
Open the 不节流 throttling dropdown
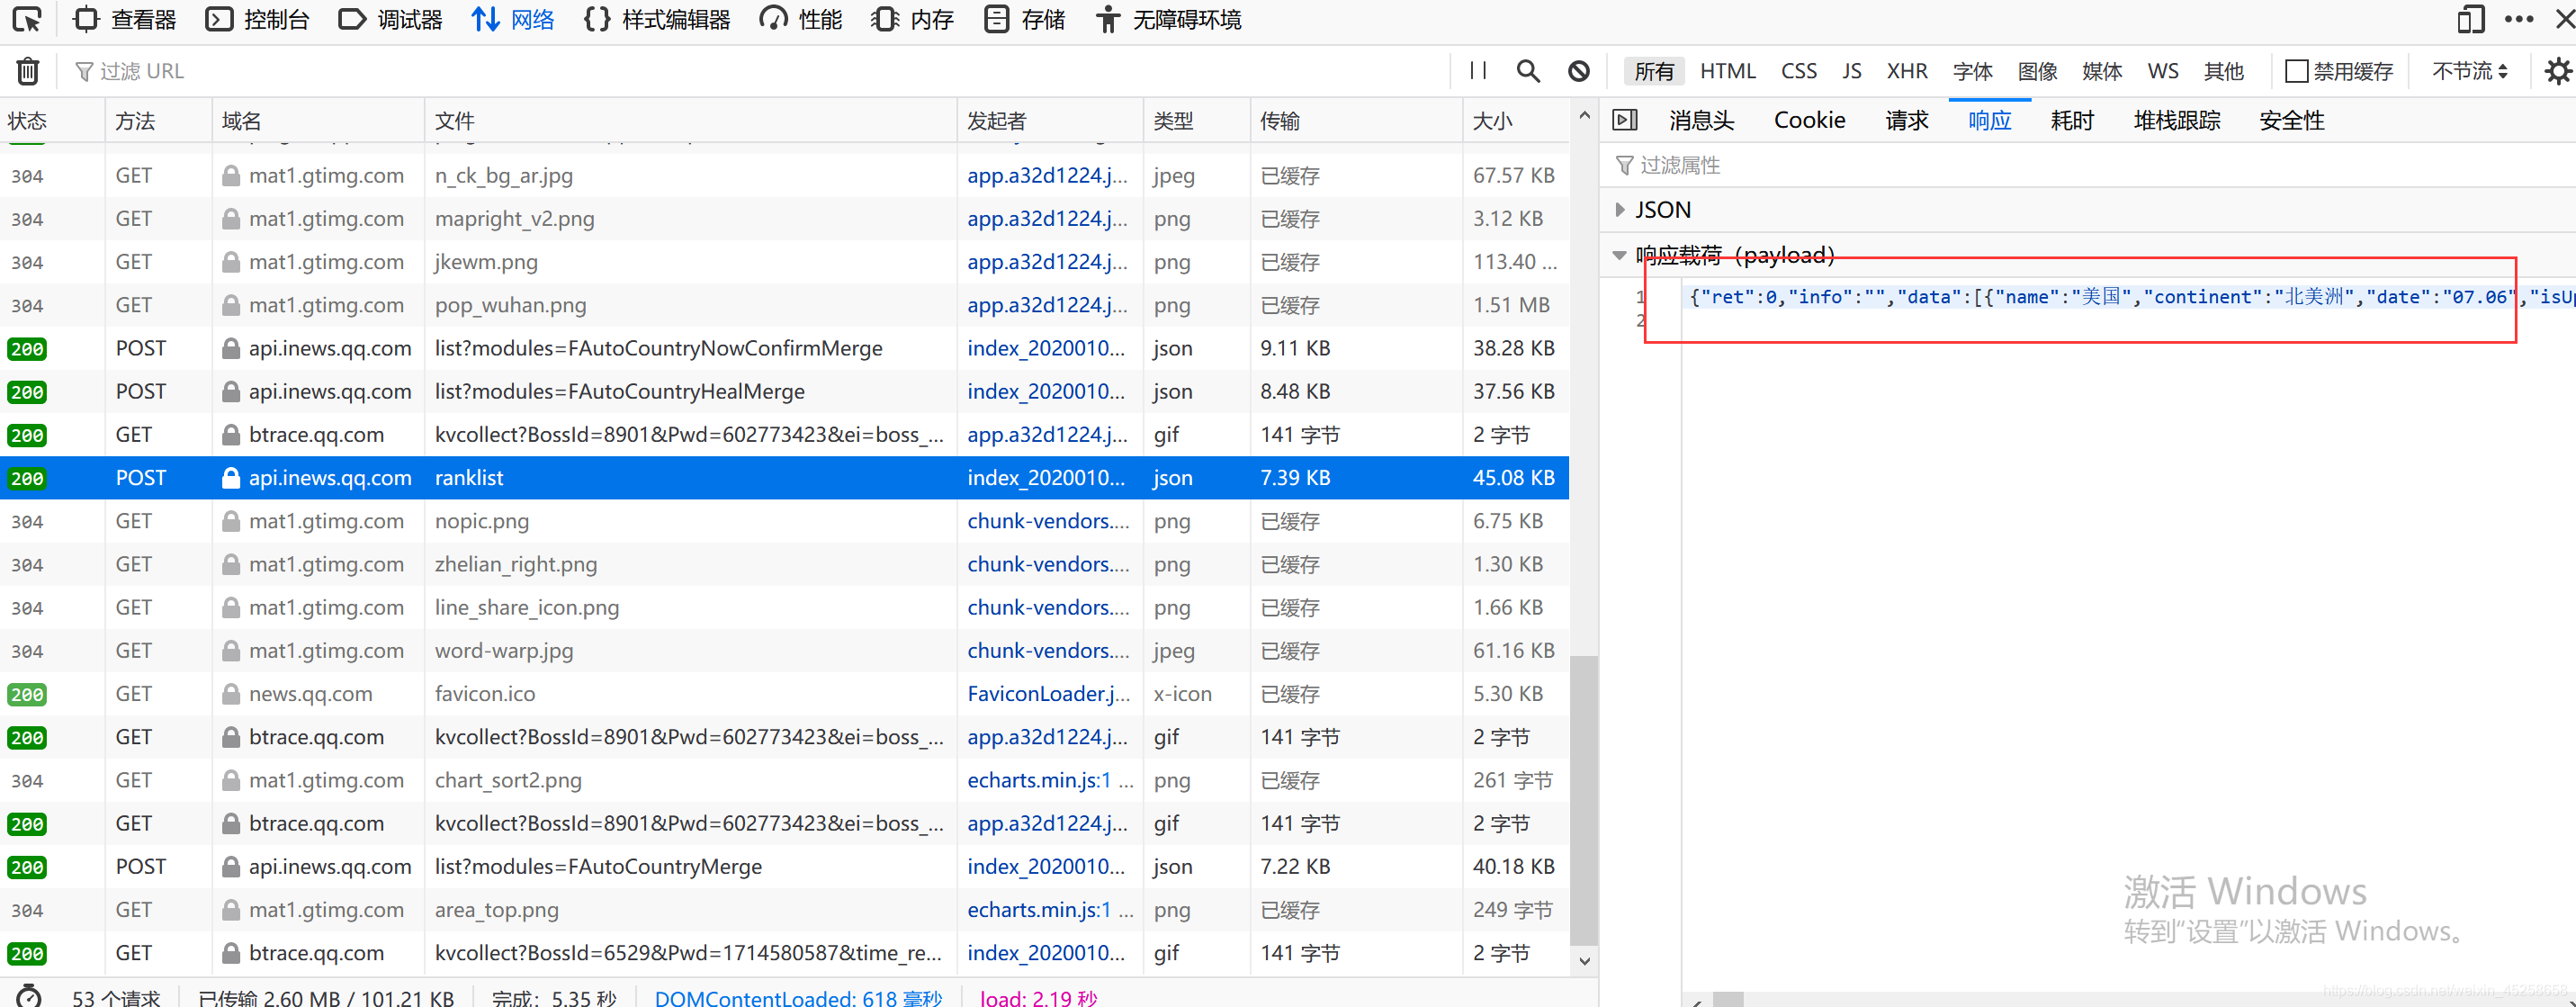click(x=2470, y=71)
